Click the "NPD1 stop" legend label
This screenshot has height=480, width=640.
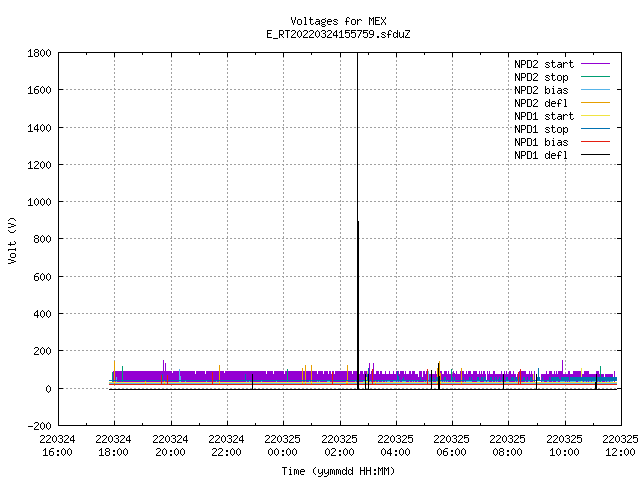pos(541,129)
